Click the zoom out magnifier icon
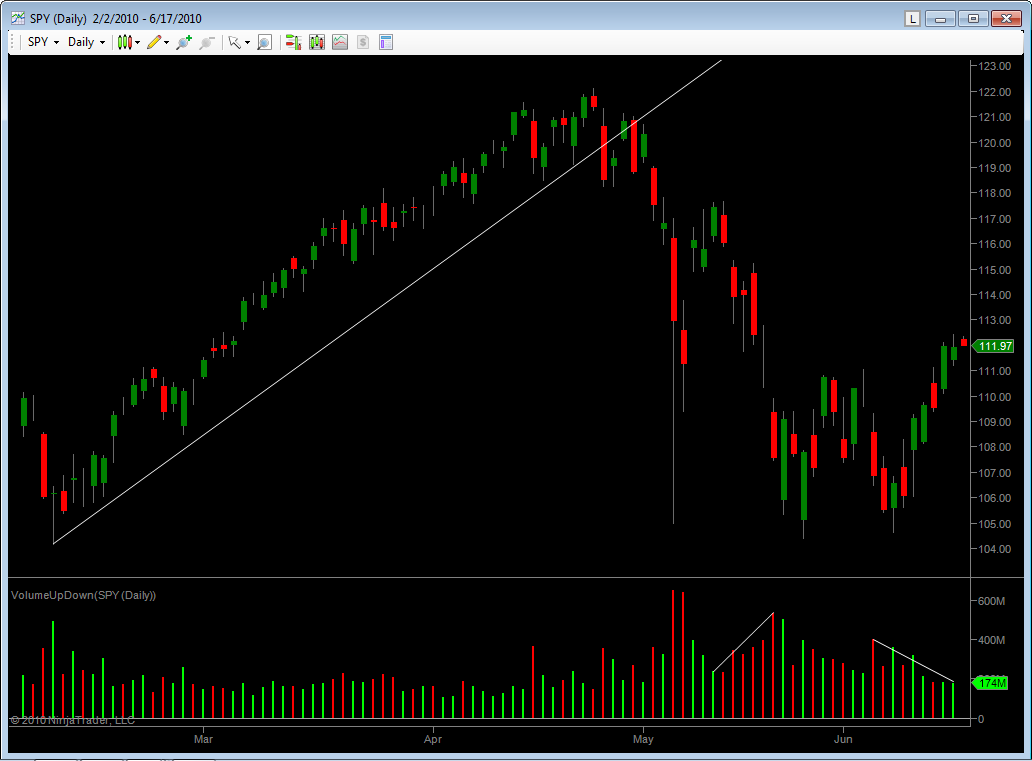Screen dimensions: 1032x761 207,42
